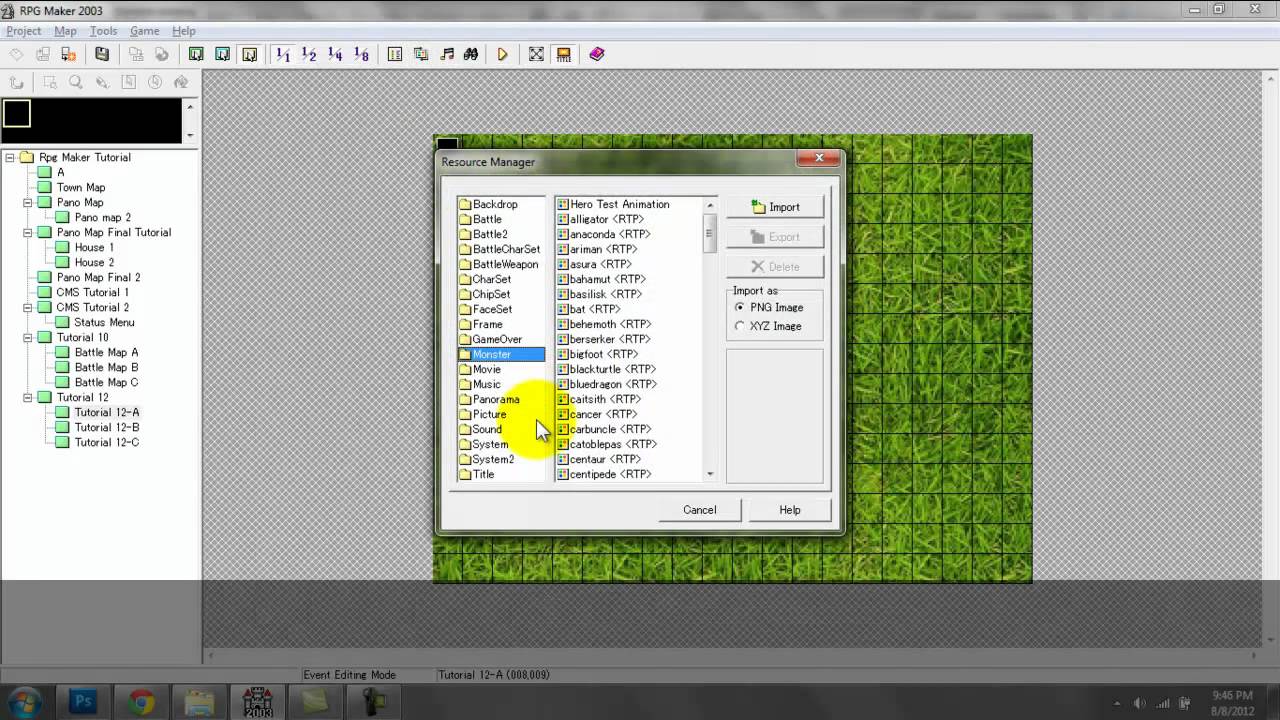Set map zoom to 1/8 scale
1280x720 pixels.
pyautogui.click(x=361, y=54)
